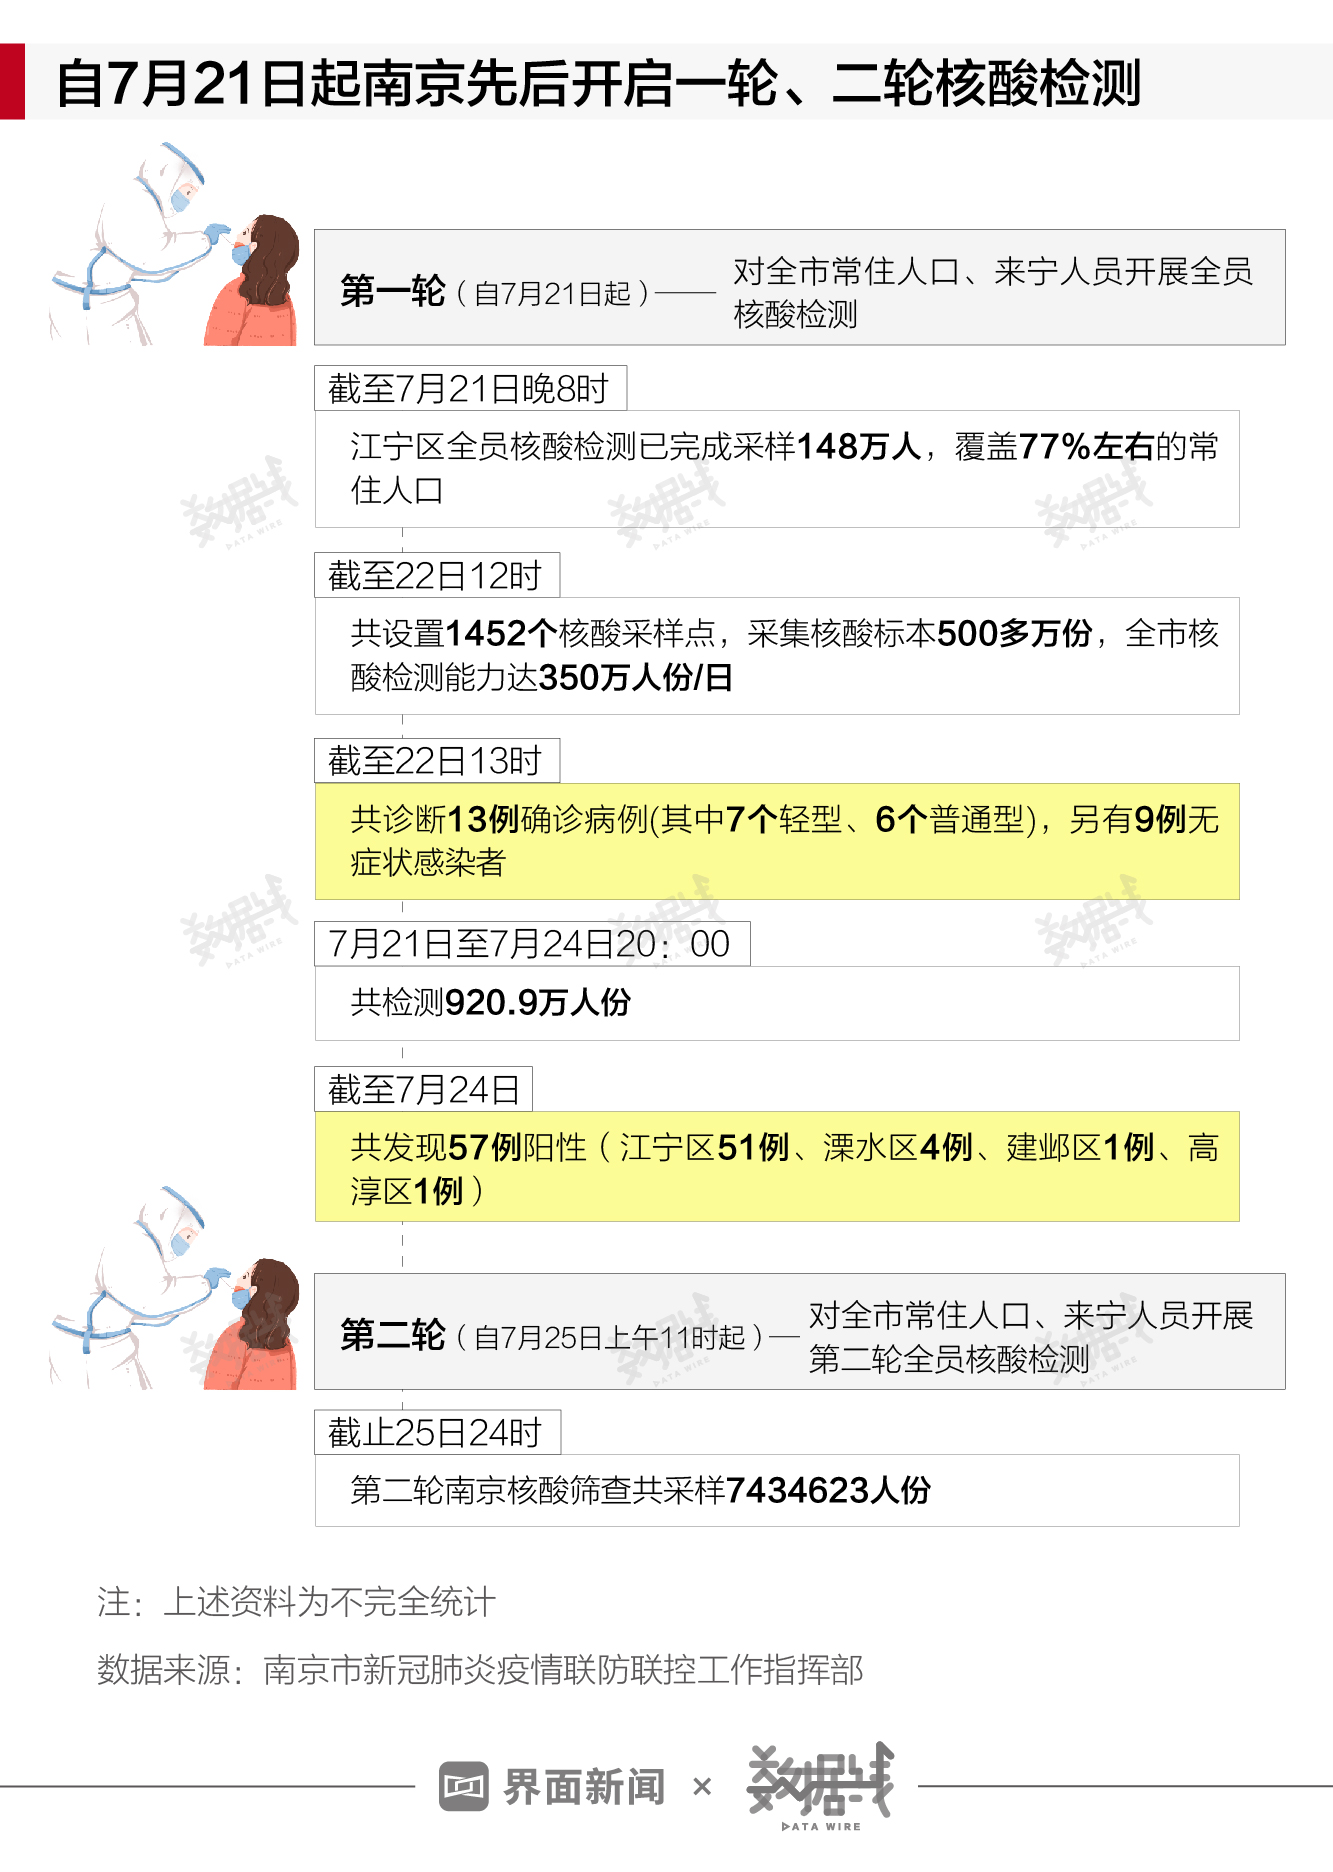Select the top nucleic acid swab illustration
Screen dimensions: 1333x1872
(175, 244)
